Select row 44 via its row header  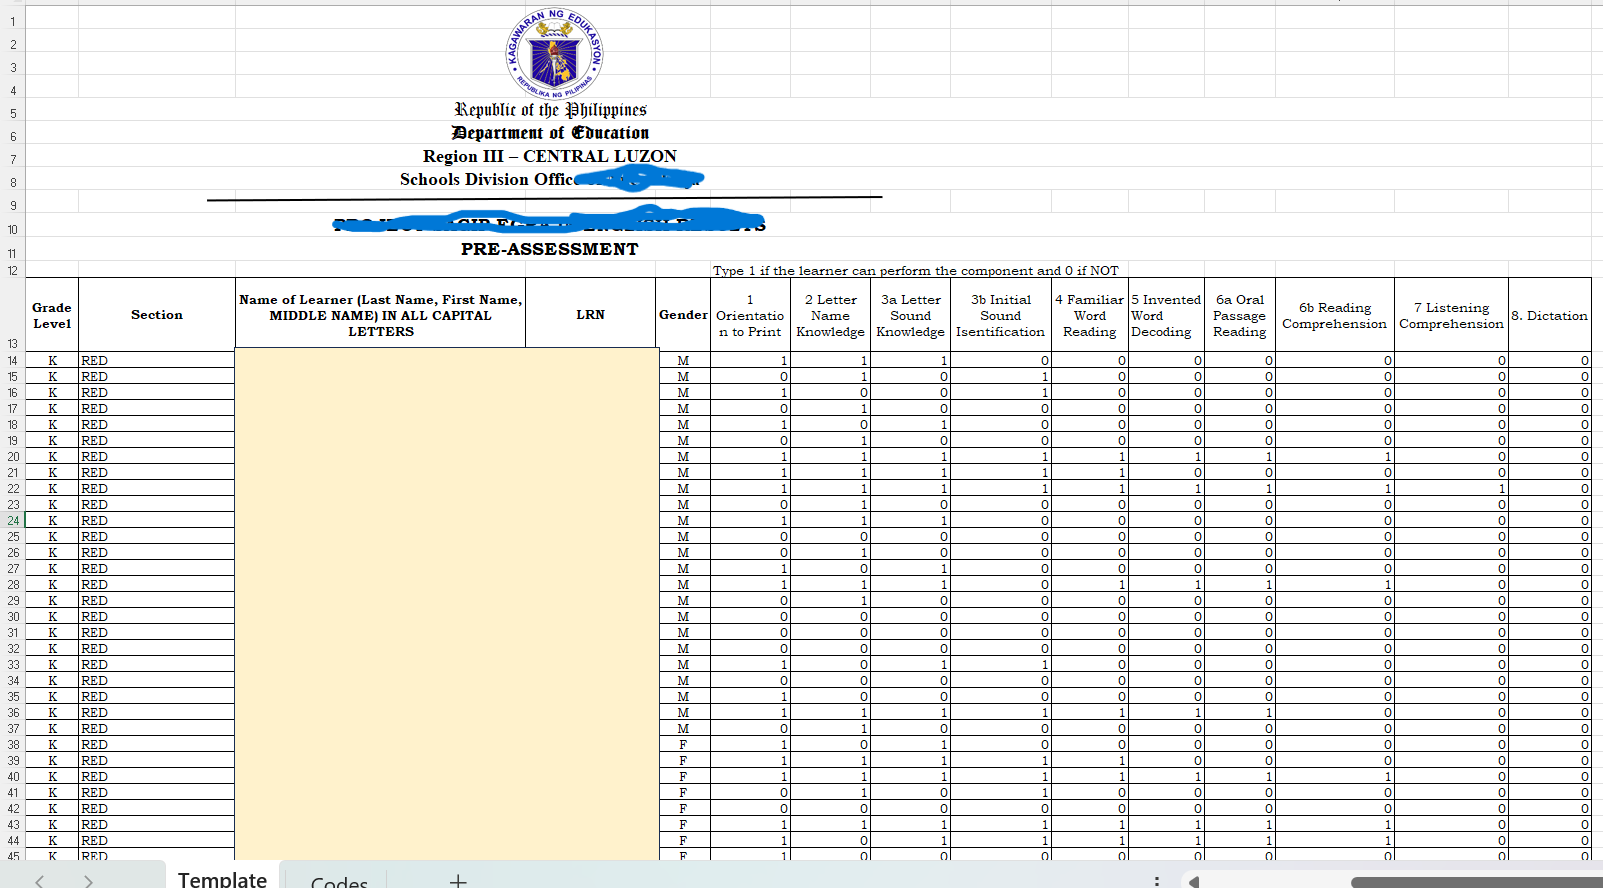tap(13, 840)
